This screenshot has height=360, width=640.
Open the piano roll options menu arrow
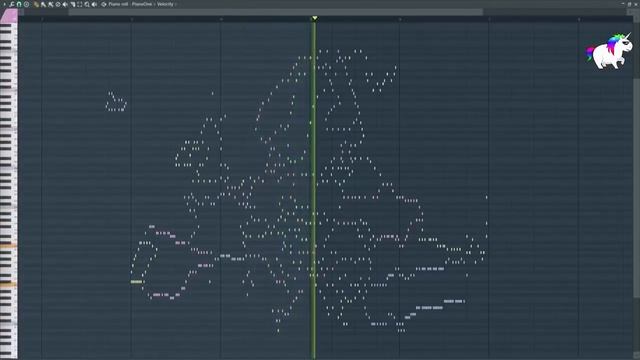tap(4, 4)
